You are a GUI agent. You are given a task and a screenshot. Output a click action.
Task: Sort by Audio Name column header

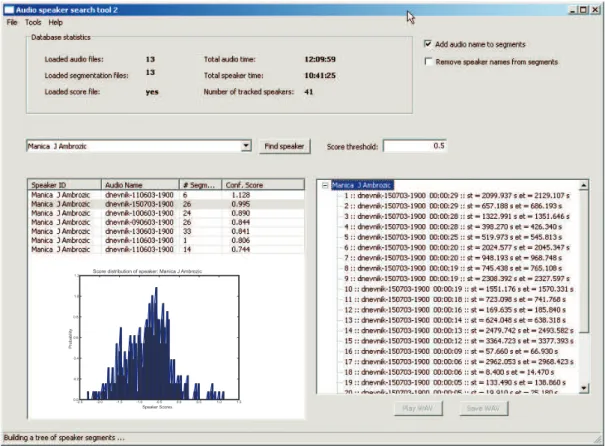click(140, 185)
